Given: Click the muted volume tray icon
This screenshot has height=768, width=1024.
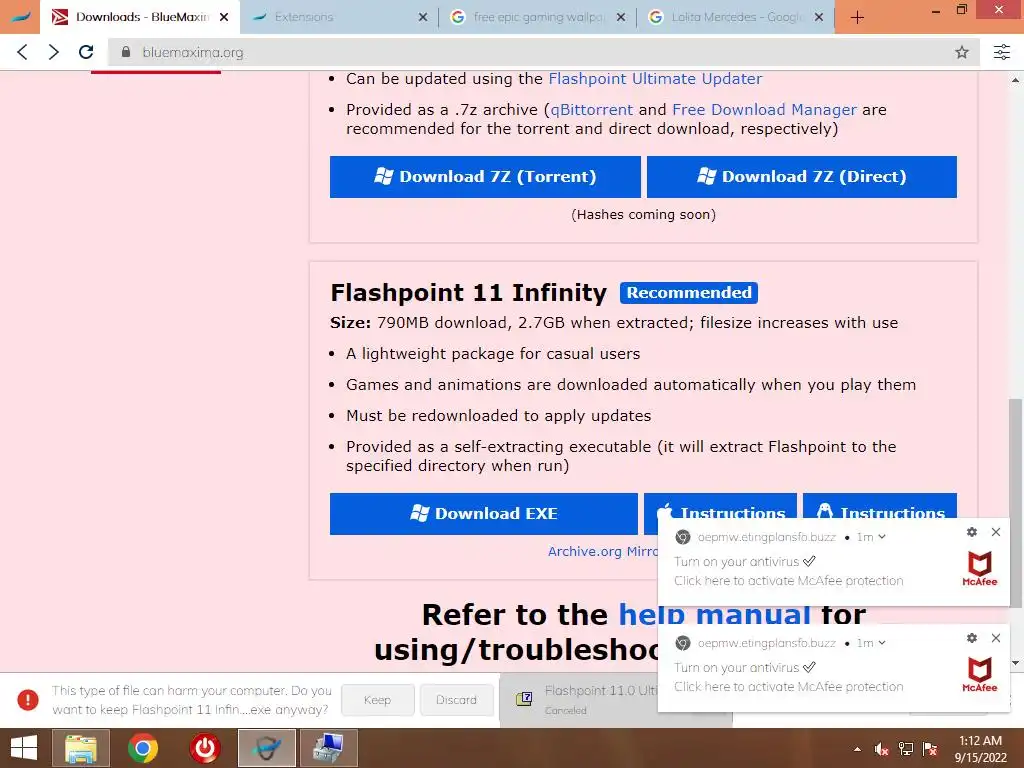Looking at the screenshot, I should (x=881, y=749).
